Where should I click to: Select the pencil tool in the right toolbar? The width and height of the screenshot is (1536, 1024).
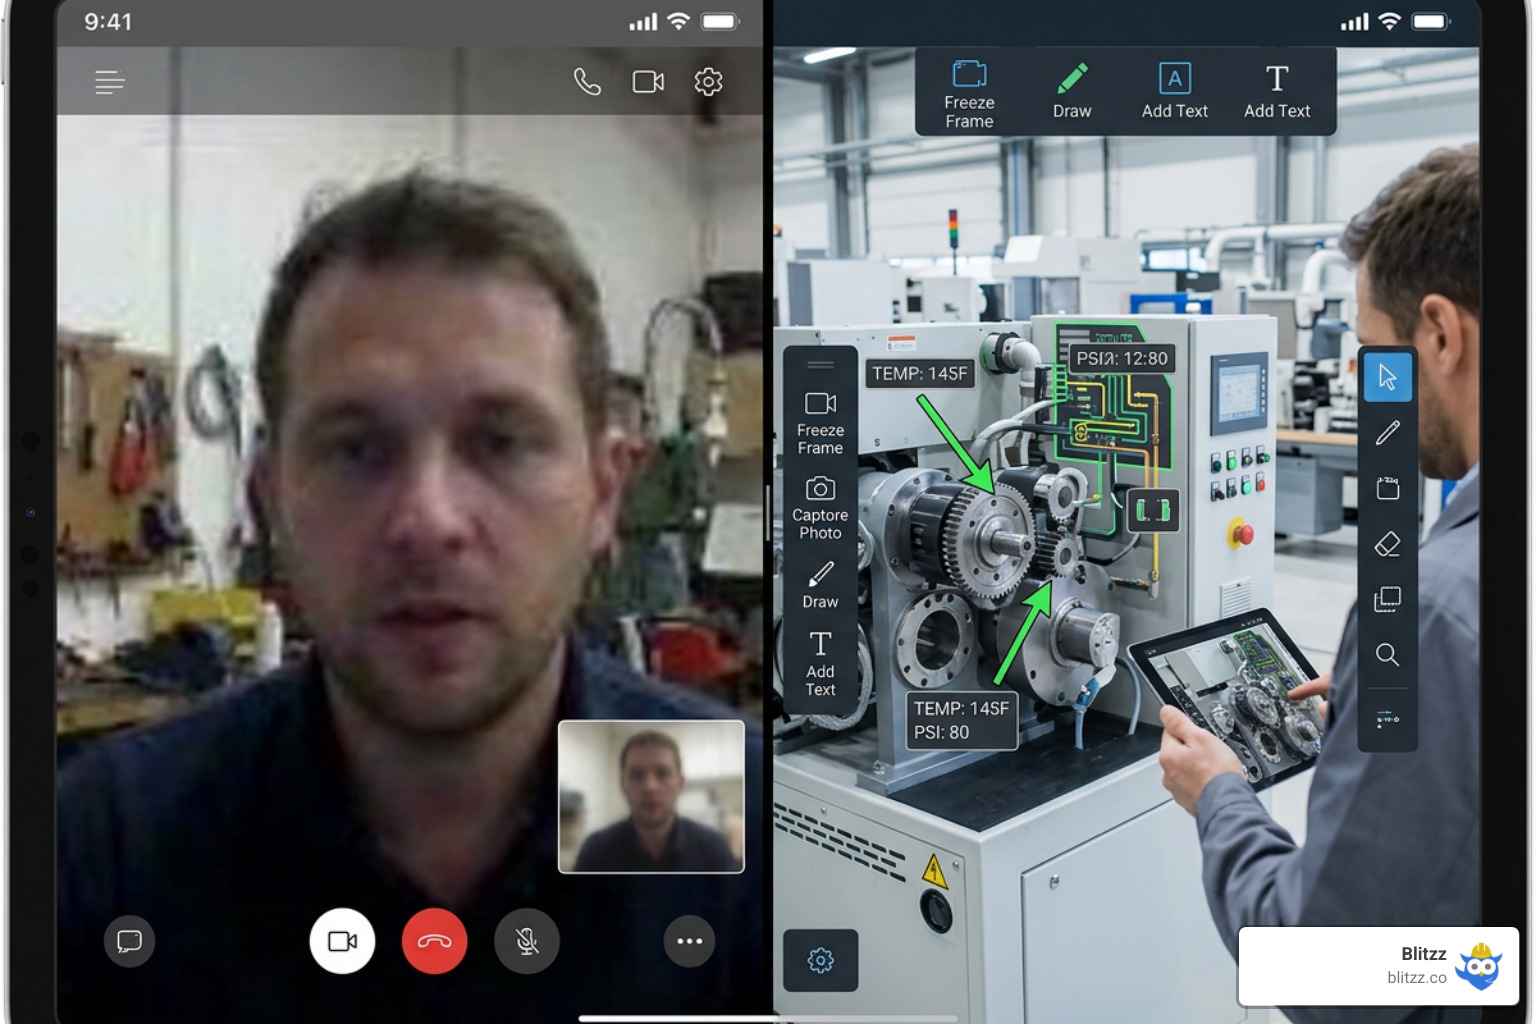[1387, 433]
